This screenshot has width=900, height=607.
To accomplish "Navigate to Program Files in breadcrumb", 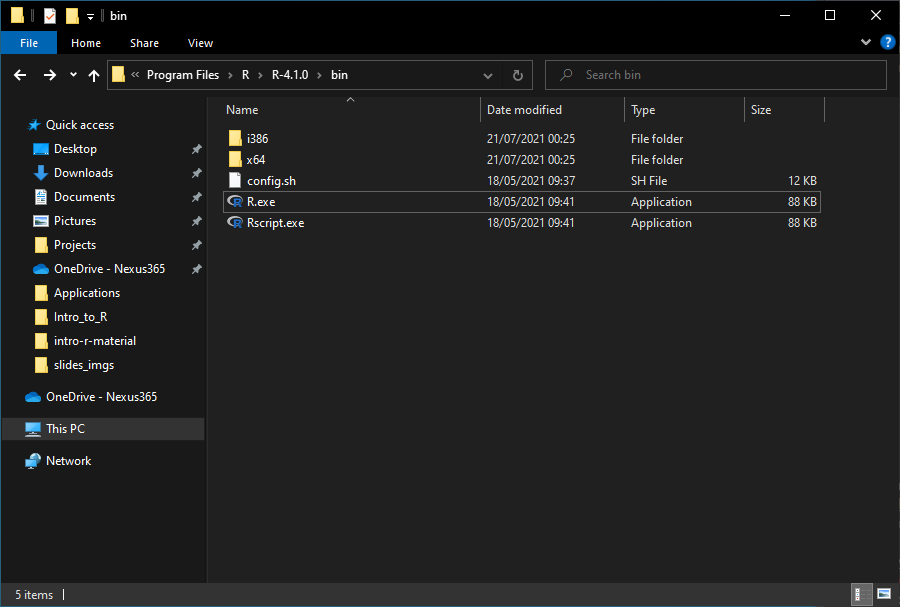I will point(183,75).
